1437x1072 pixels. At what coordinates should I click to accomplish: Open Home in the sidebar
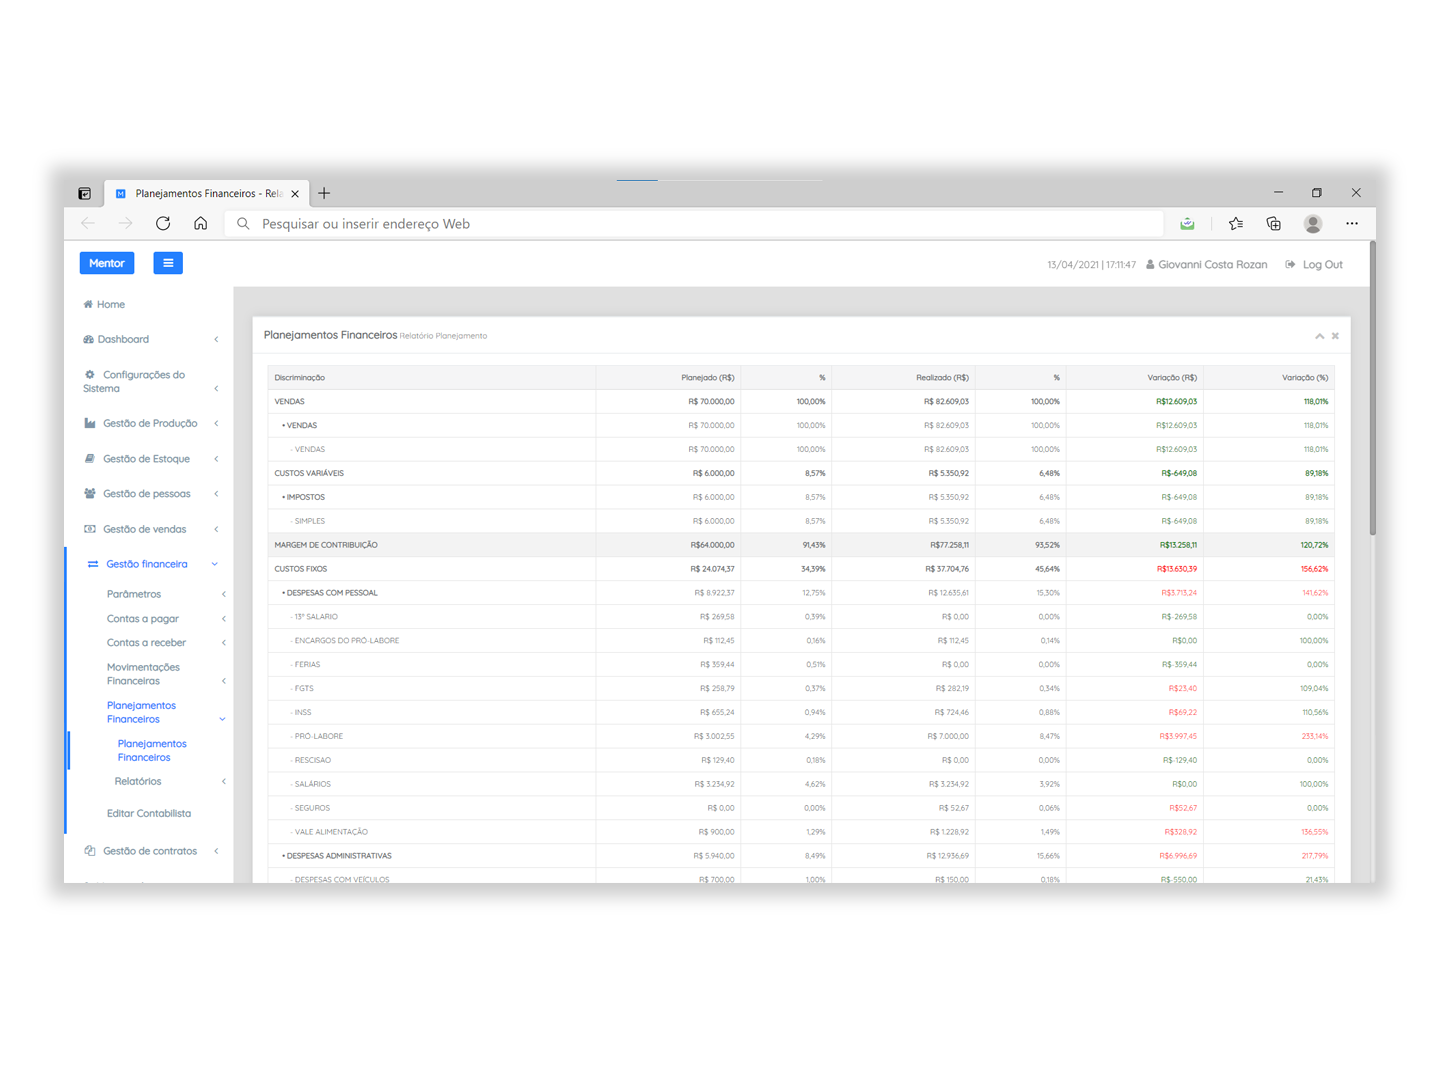[104, 304]
